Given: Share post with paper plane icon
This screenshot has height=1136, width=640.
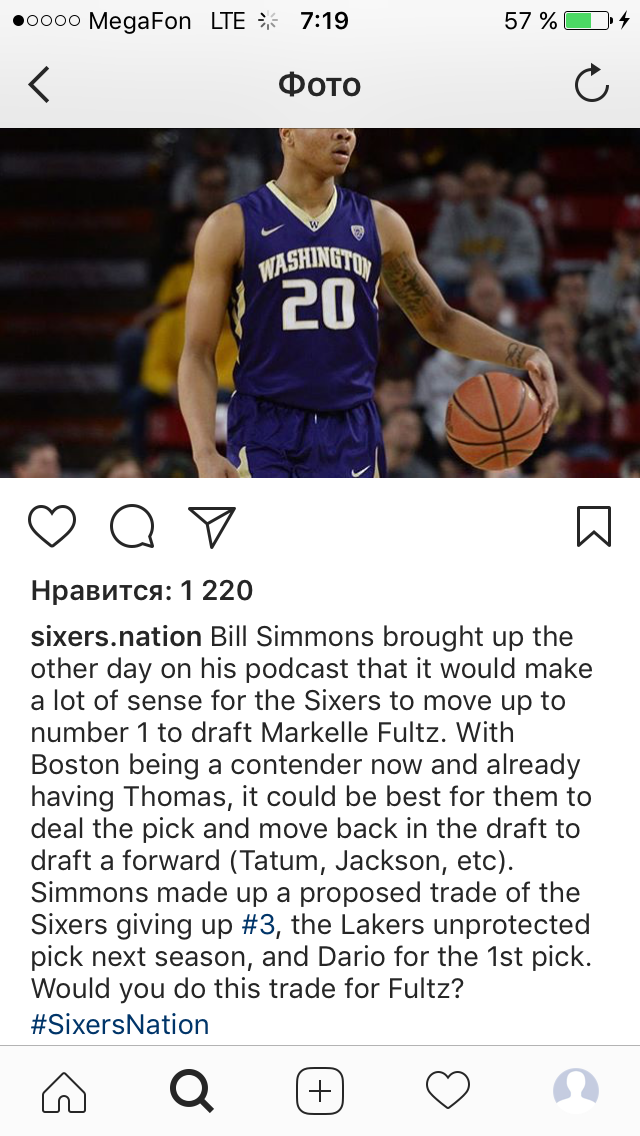Looking at the screenshot, I should pyautogui.click(x=212, y=526).
